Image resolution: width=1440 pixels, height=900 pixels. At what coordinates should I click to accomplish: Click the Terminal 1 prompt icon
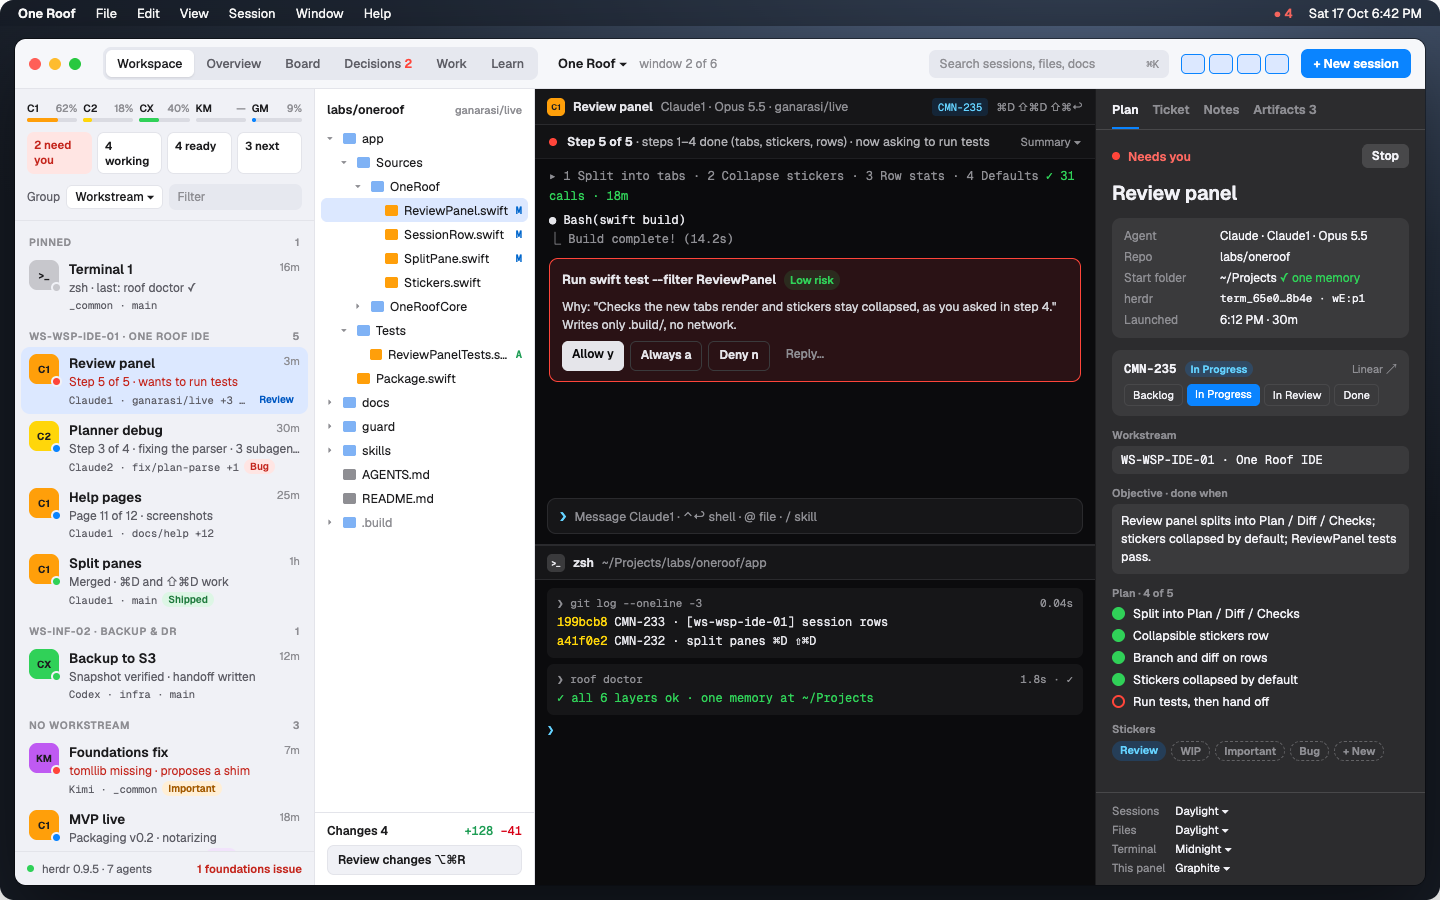coord(44,275)
